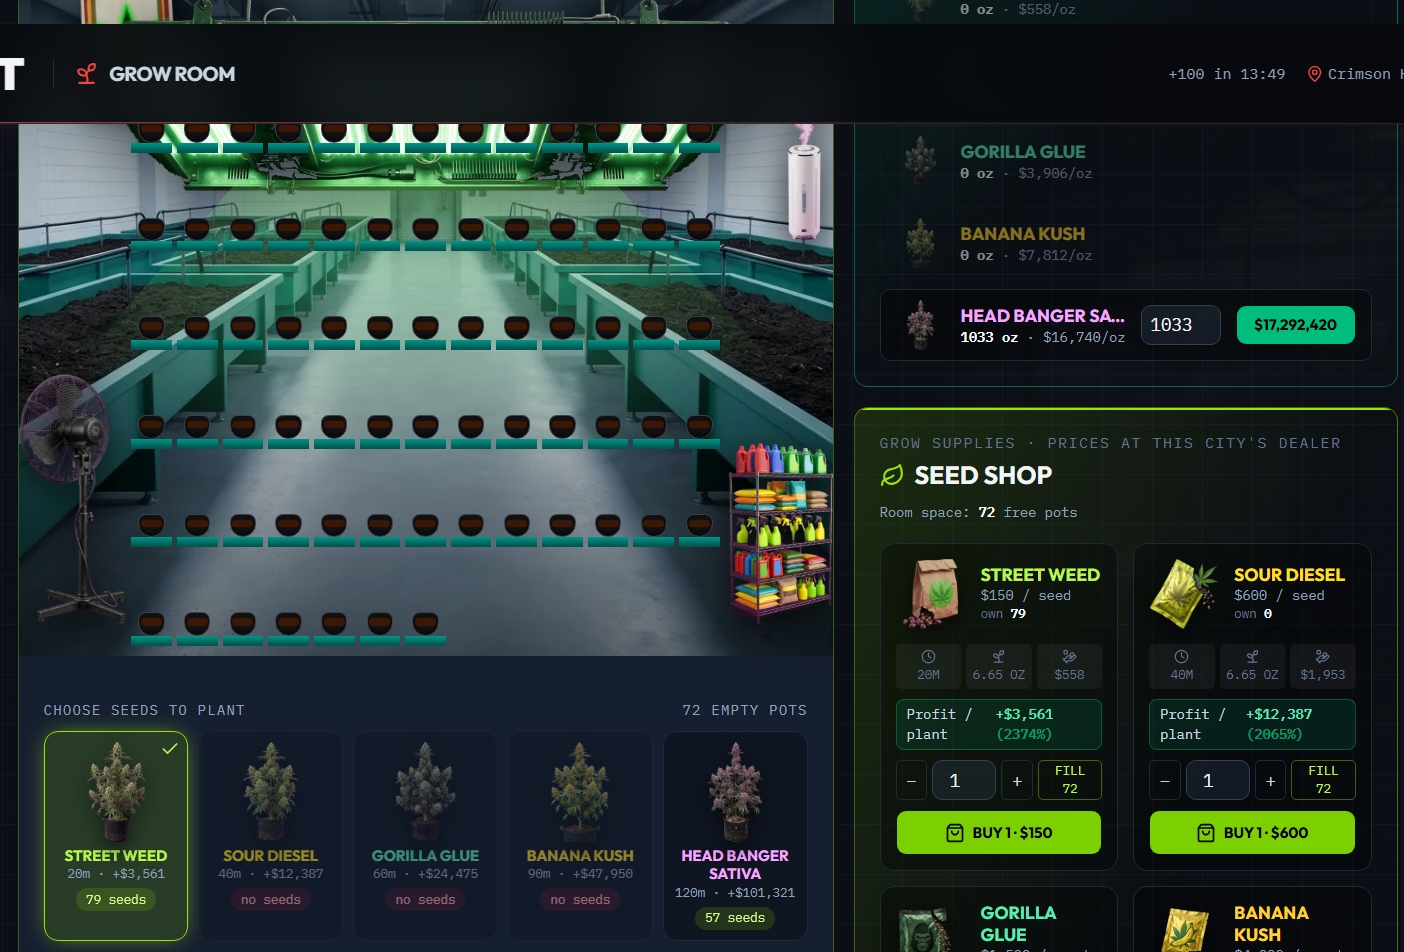
Task: Click the Crimson location pin icon
Action: pyautogui.click(x=1314, y=74)
